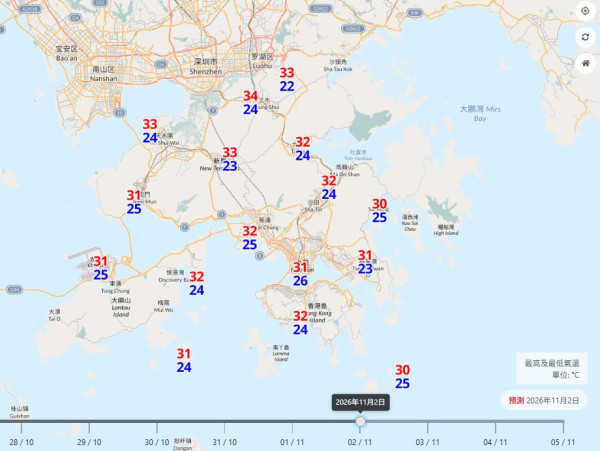Select 29 / 10 on the timeline
600x451 pixels.
(89, 442)
